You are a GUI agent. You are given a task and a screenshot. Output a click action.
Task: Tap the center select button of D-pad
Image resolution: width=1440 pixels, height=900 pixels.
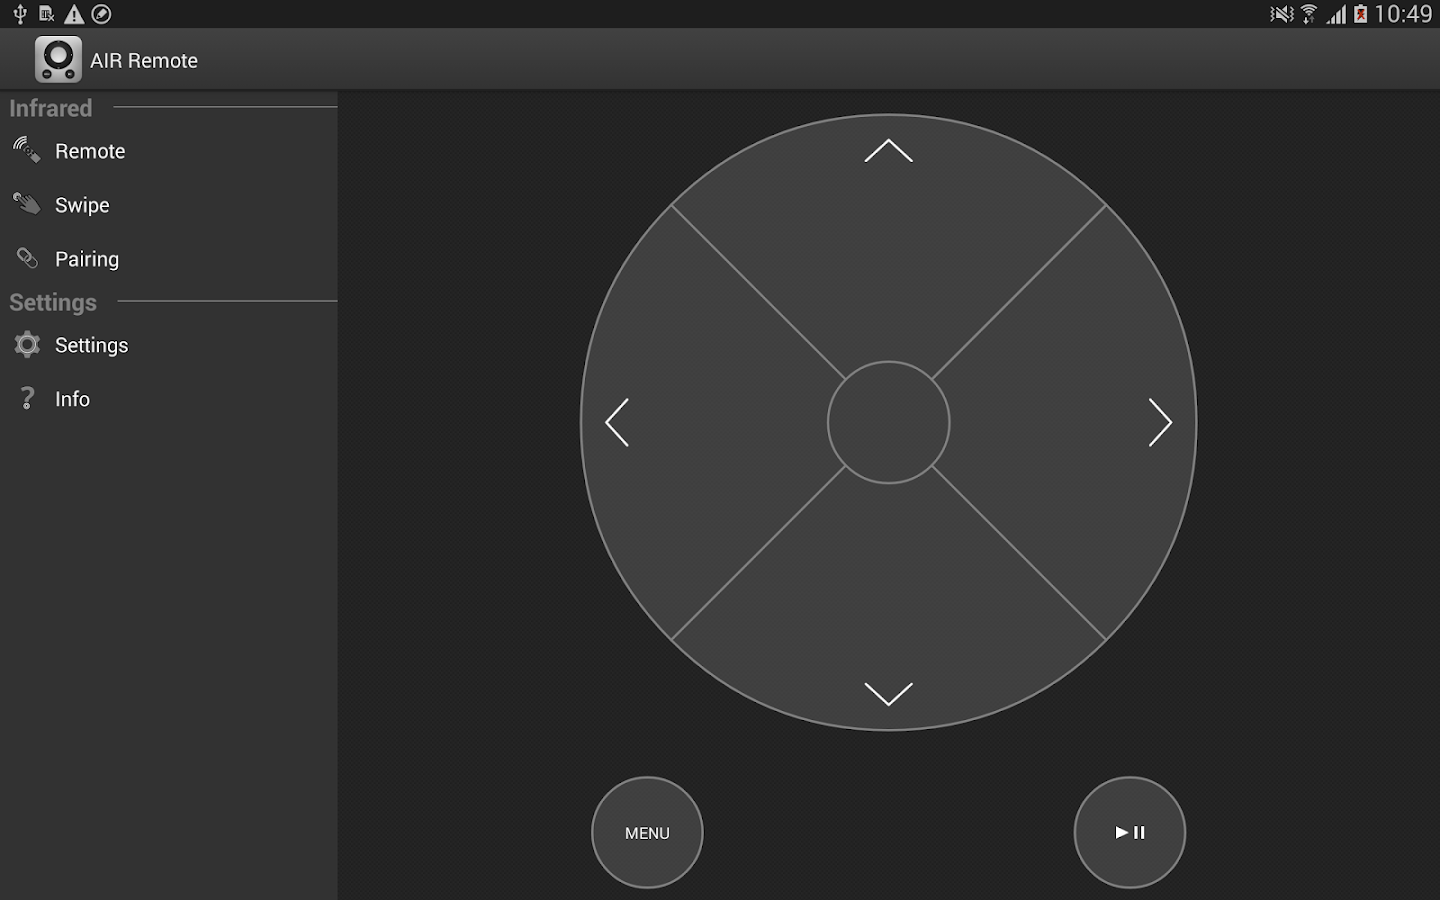point(888,422)
